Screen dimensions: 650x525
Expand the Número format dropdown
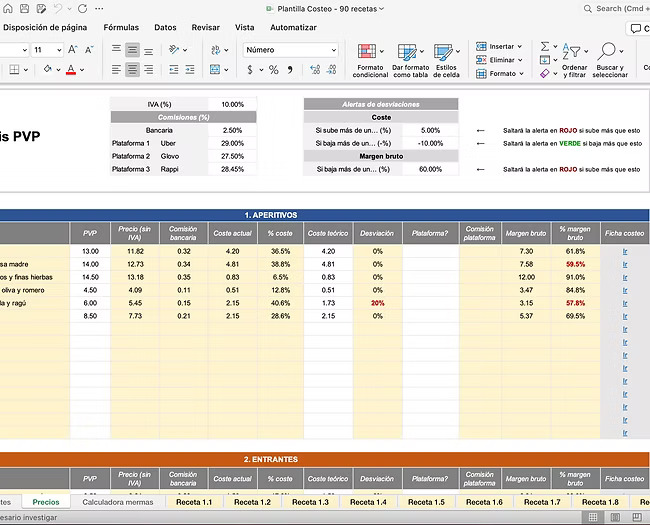(x=332, y=50)
